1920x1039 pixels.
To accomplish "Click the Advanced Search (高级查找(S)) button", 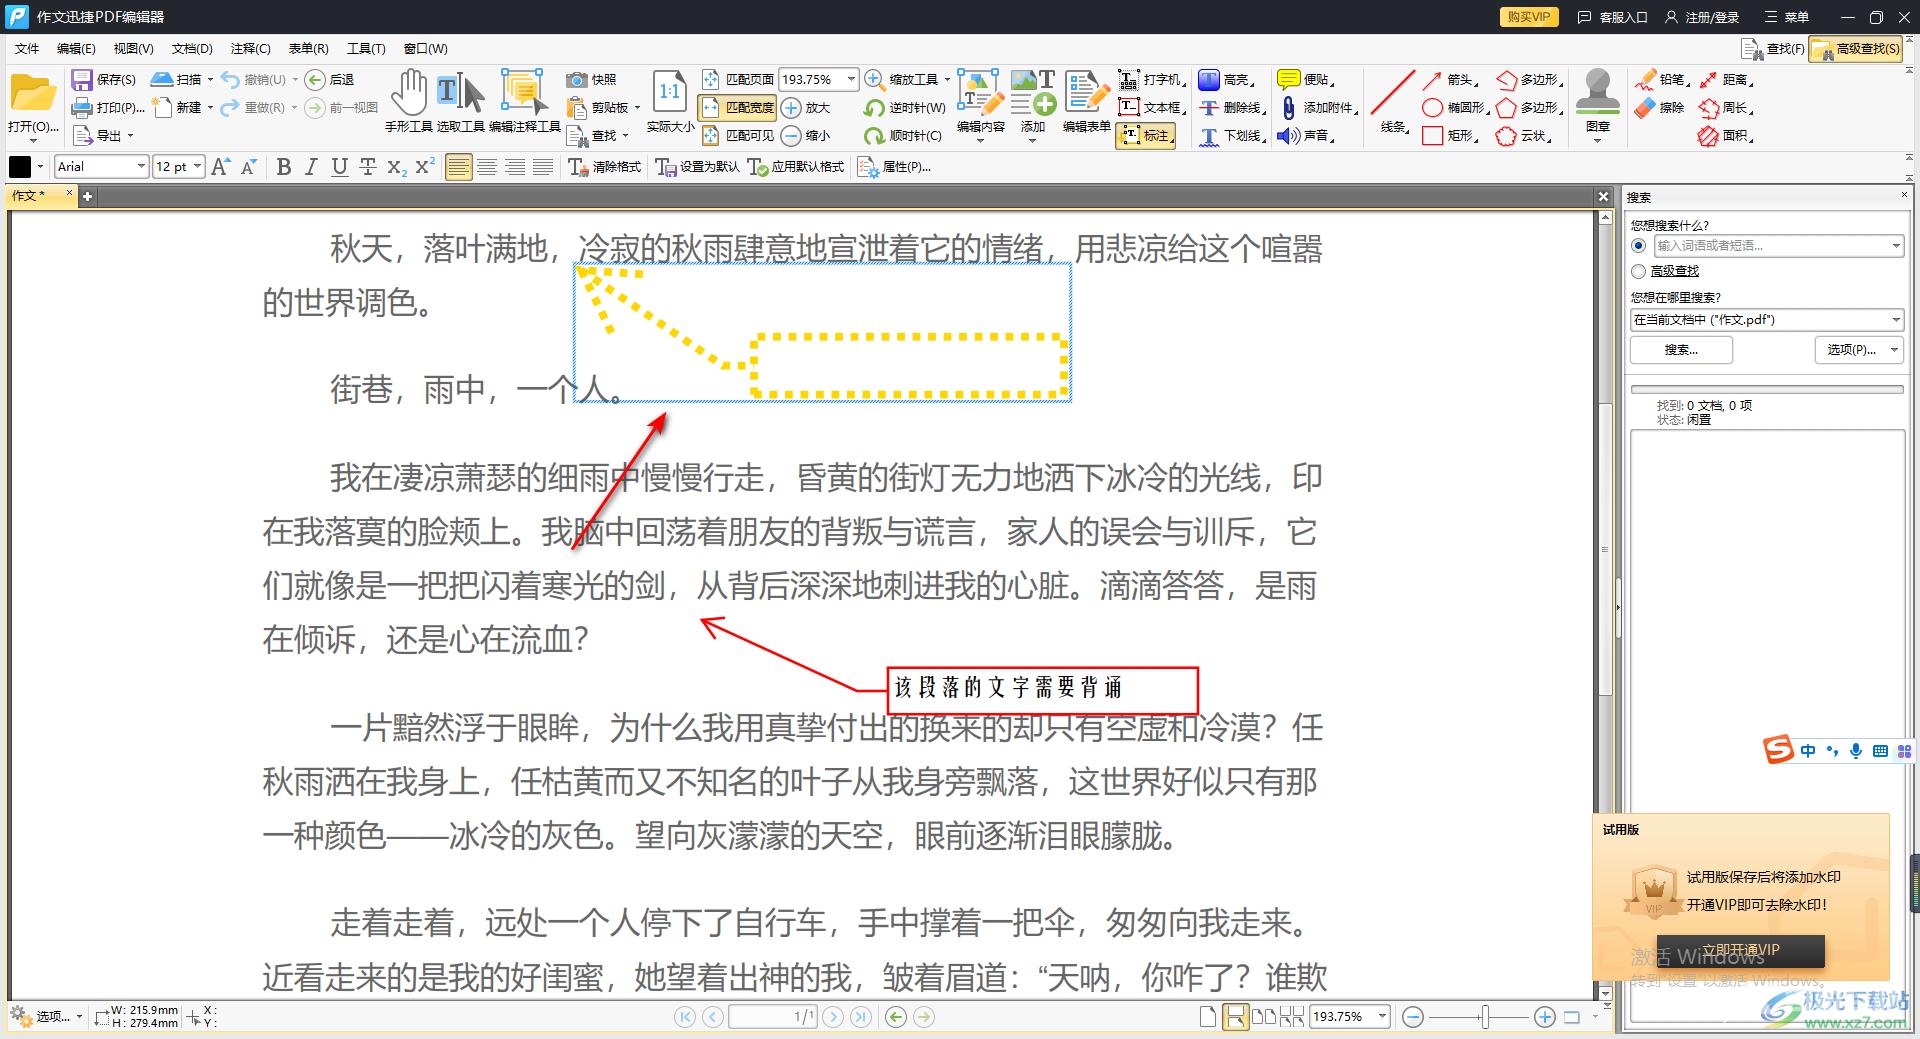I will 1856,49.
